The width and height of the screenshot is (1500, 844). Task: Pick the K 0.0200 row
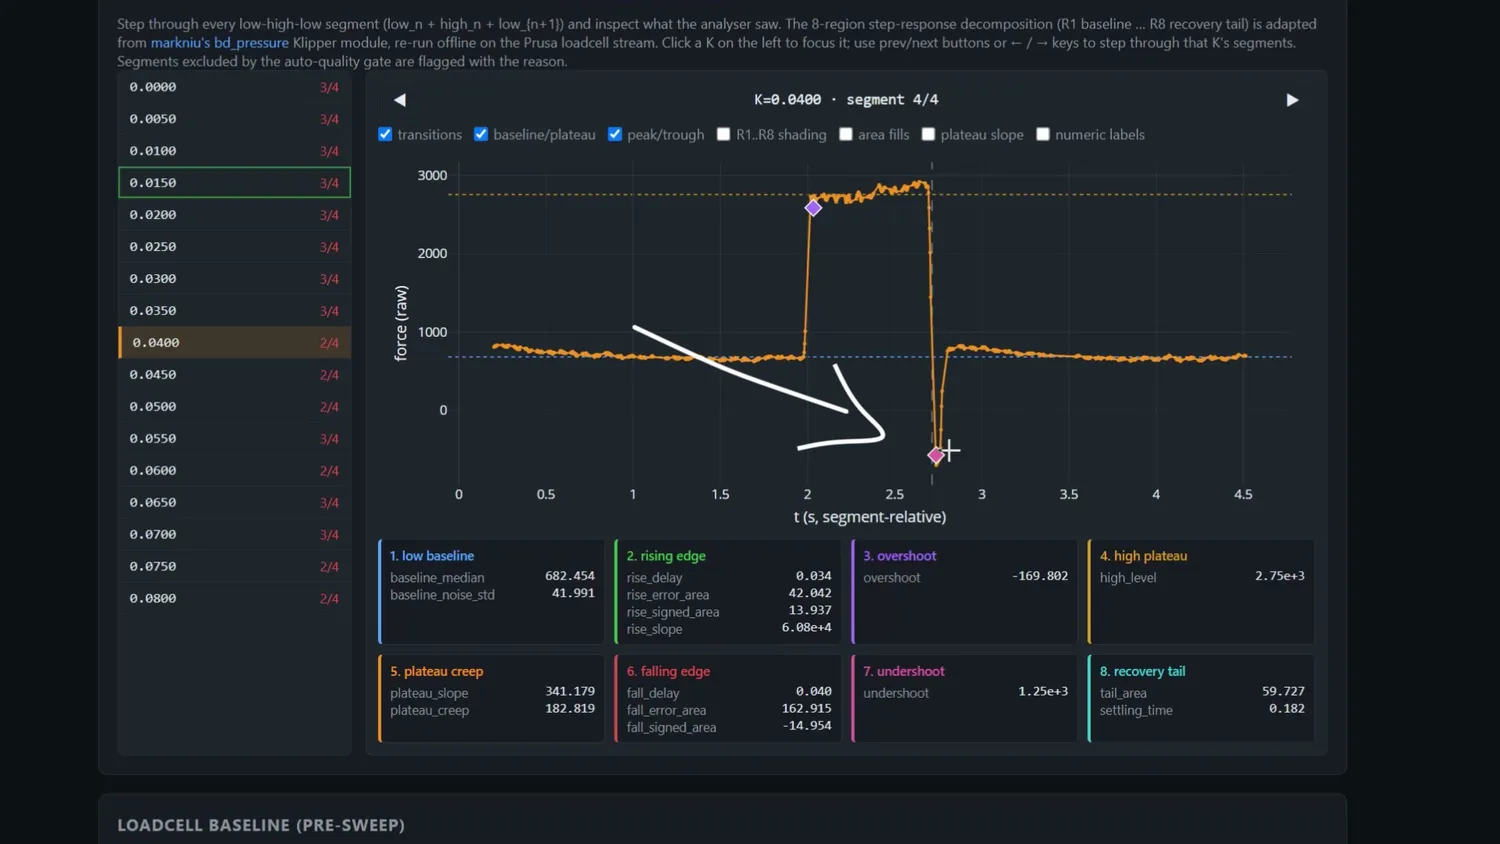[x=234, y=215]
